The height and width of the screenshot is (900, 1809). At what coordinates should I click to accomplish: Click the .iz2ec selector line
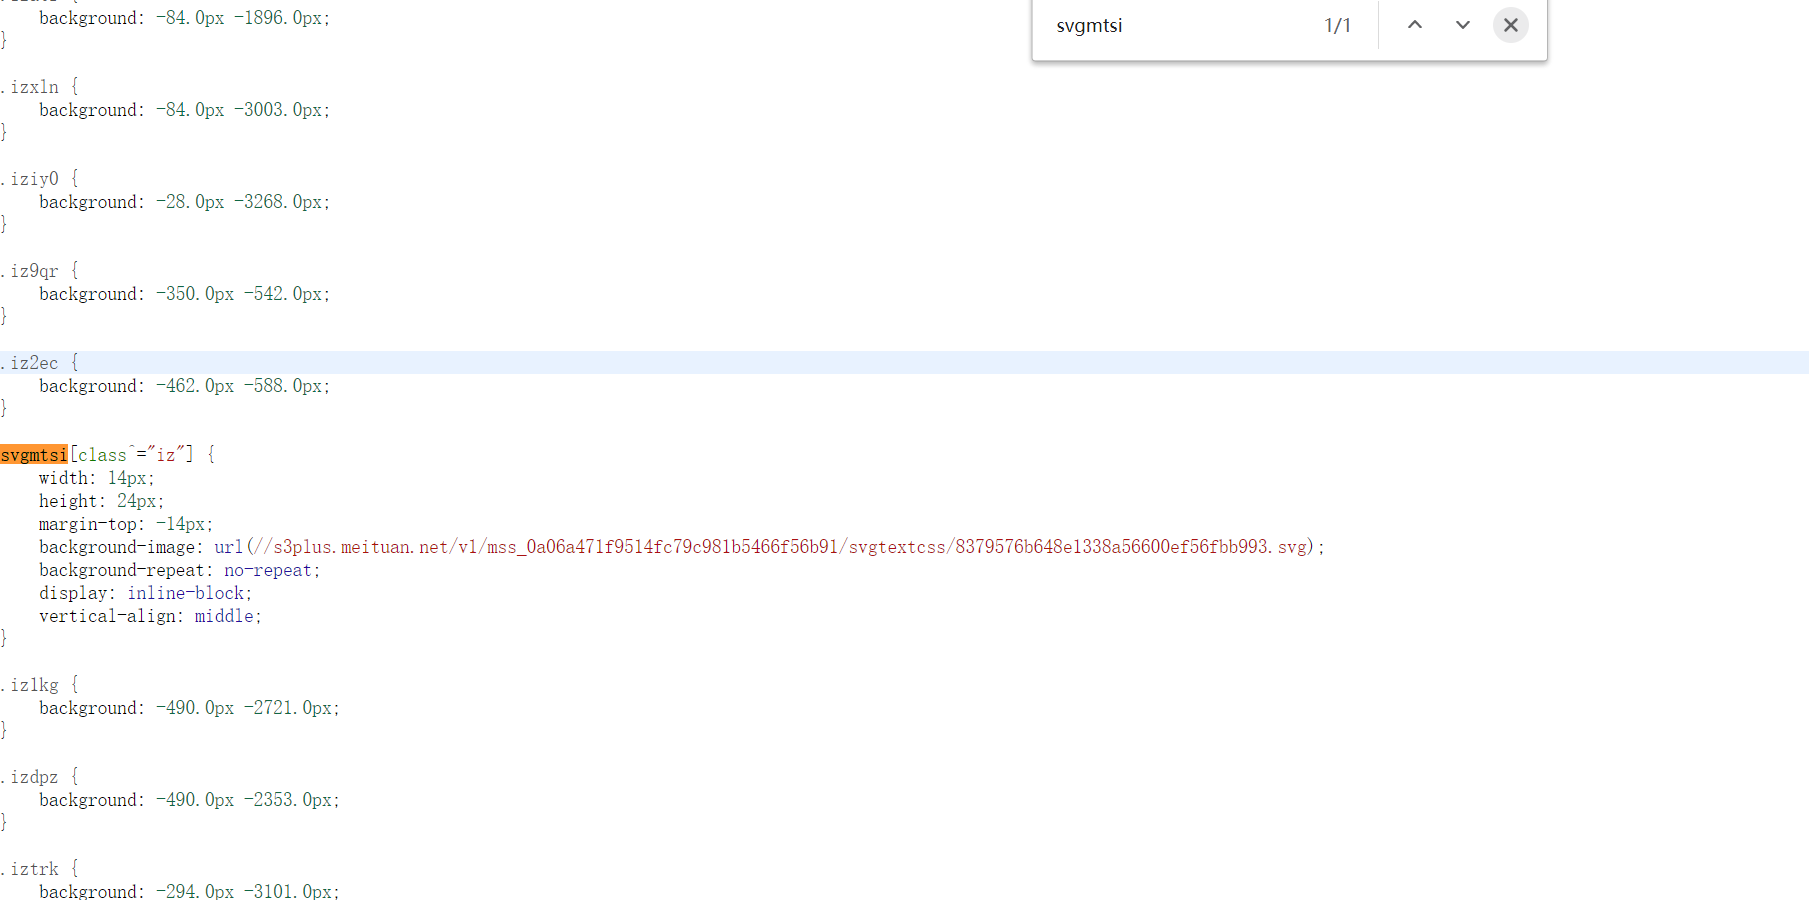904,362
